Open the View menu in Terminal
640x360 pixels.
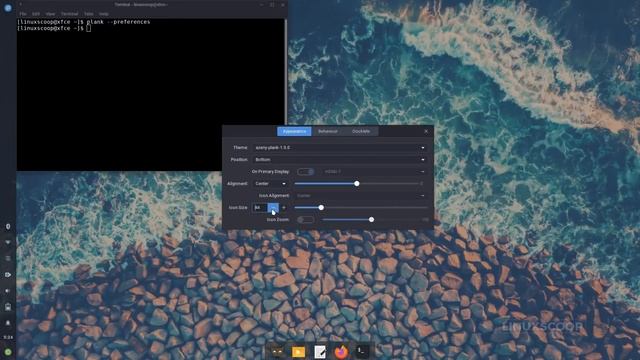50,14
